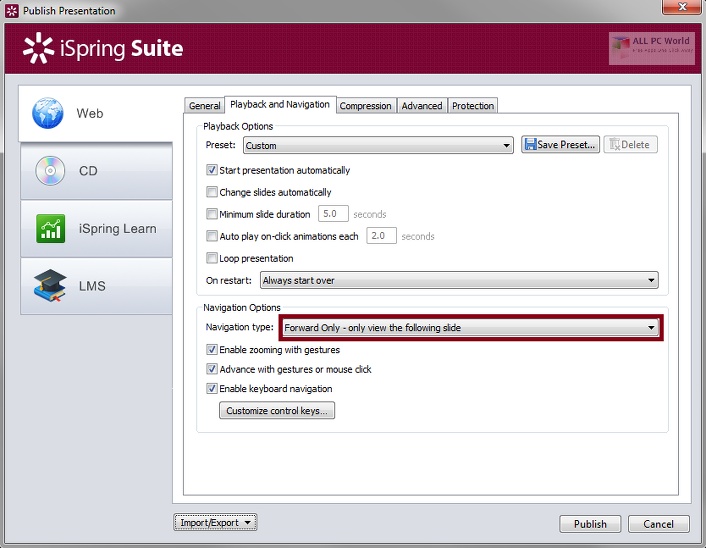Click the iSpring Suite logo
Image resolution: width=706 pixels, height=548 pixels.
point(103,48)
